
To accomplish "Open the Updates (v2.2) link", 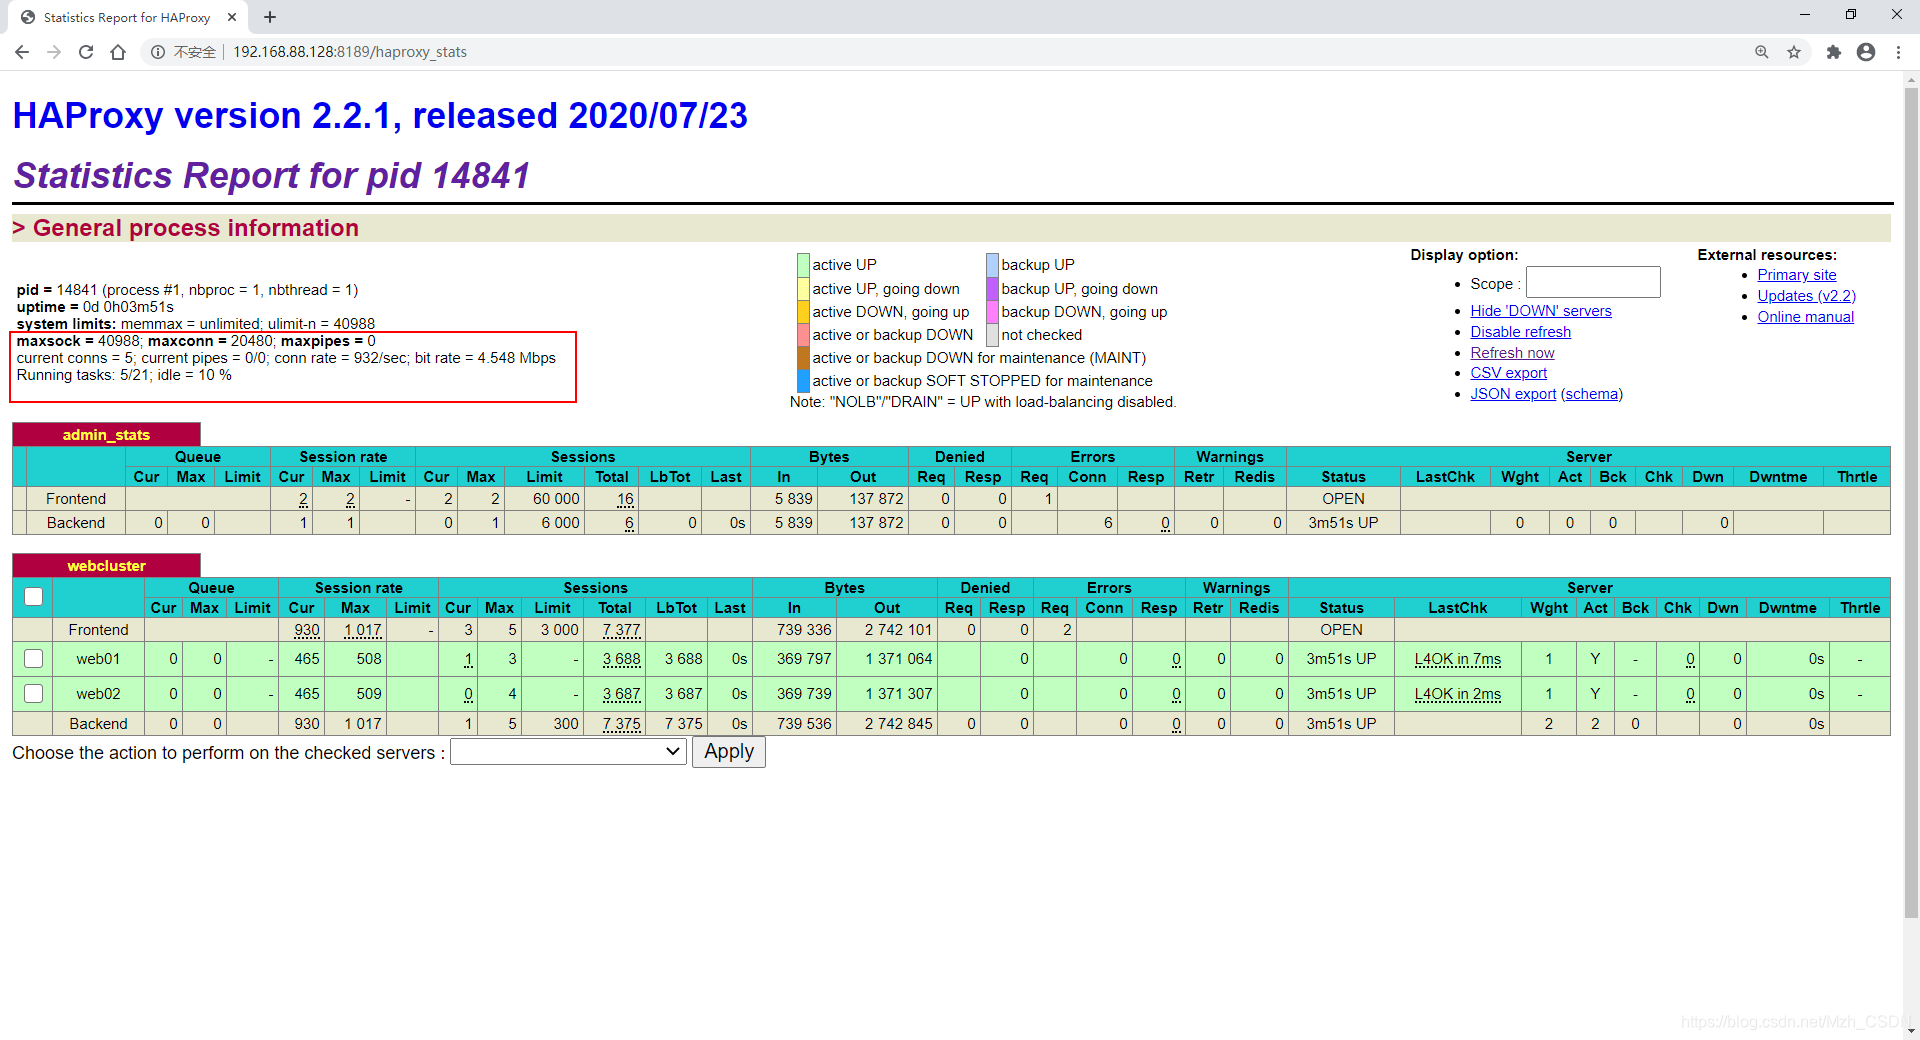I will 1806,296.
